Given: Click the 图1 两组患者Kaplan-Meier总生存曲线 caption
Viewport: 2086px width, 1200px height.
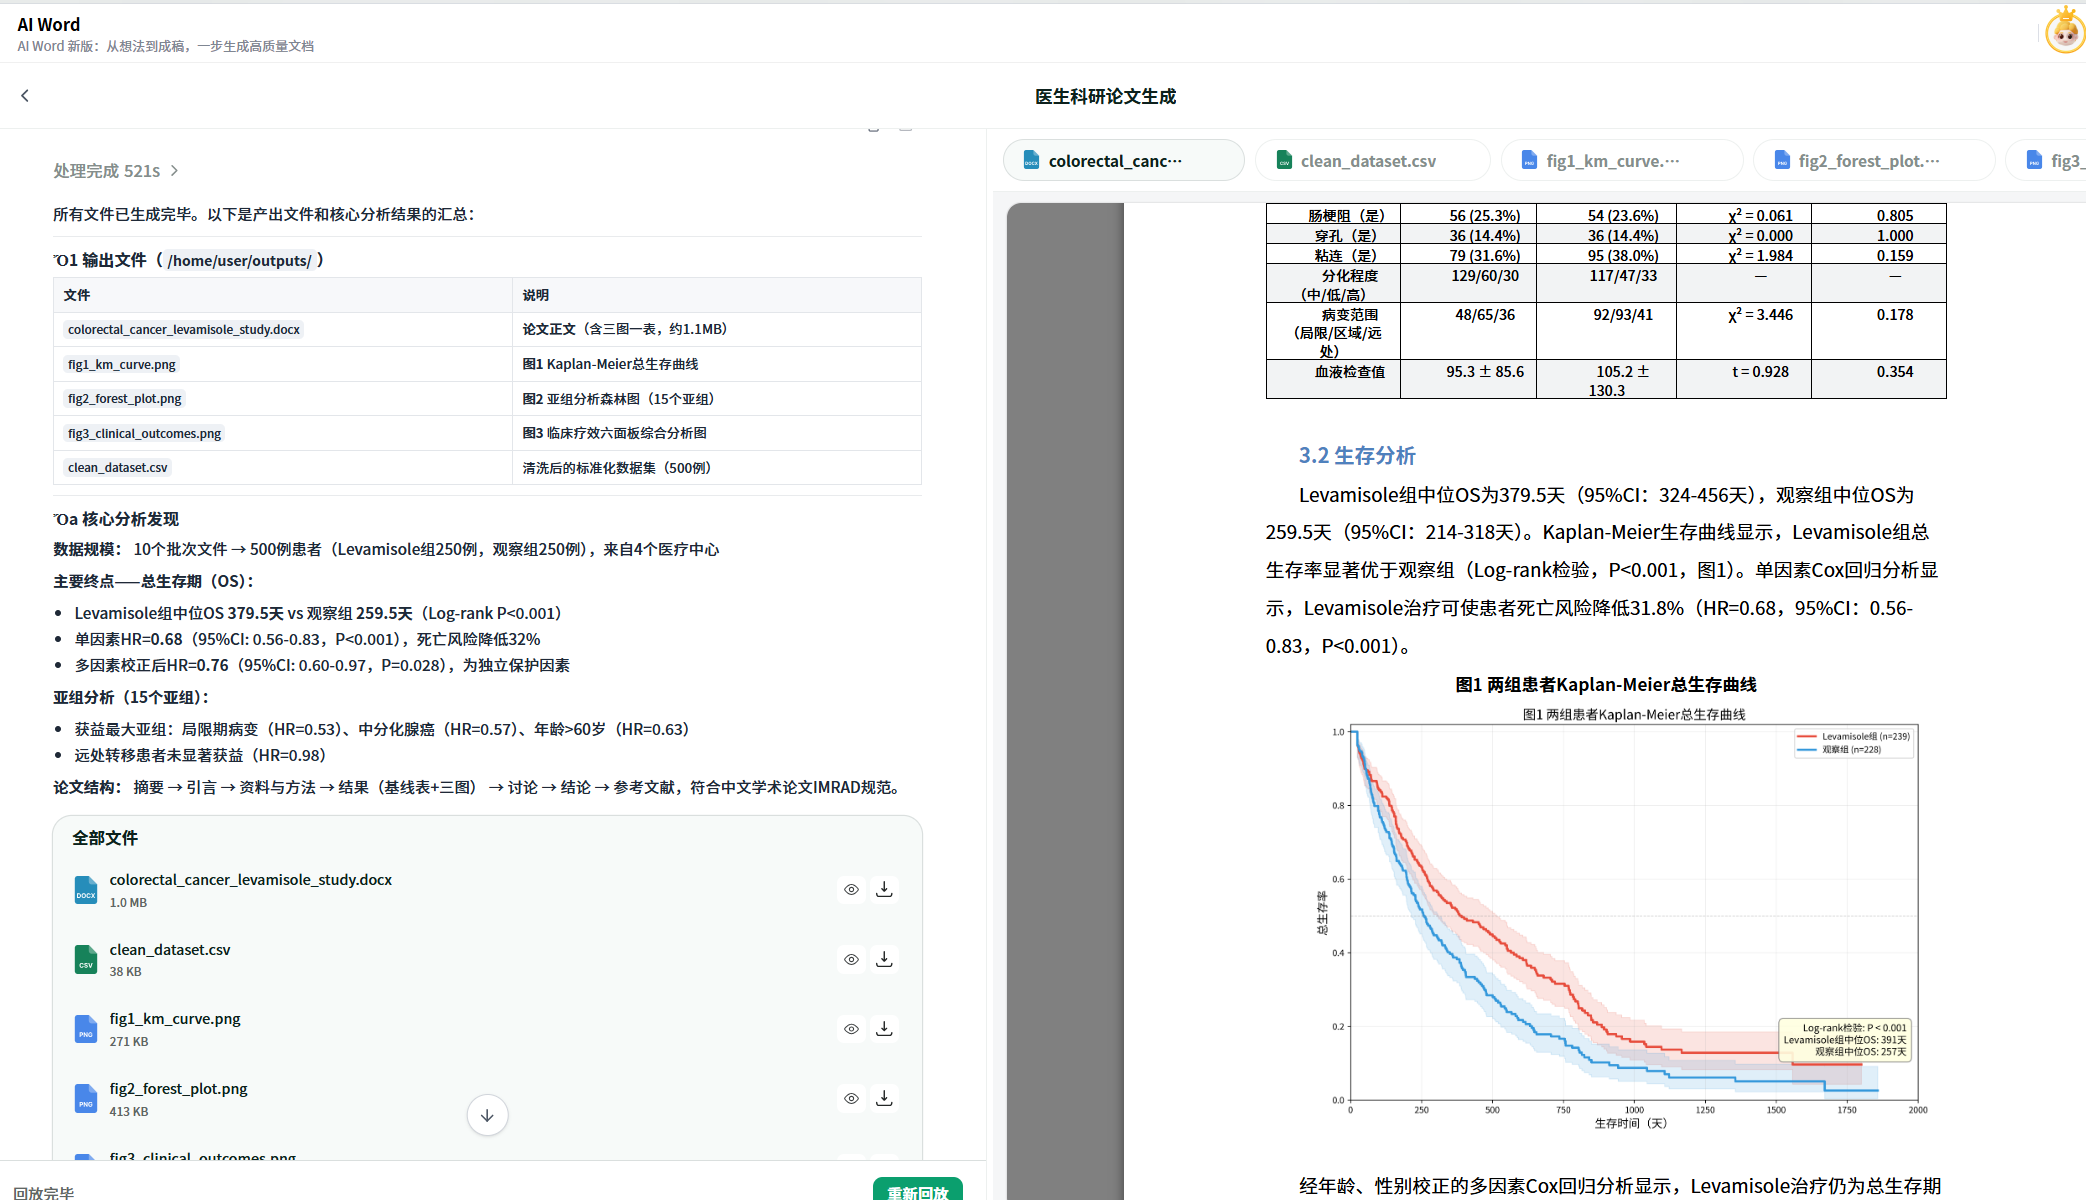Looking at the screenshot, I should pyautogui.click(x=1605, y=685).
